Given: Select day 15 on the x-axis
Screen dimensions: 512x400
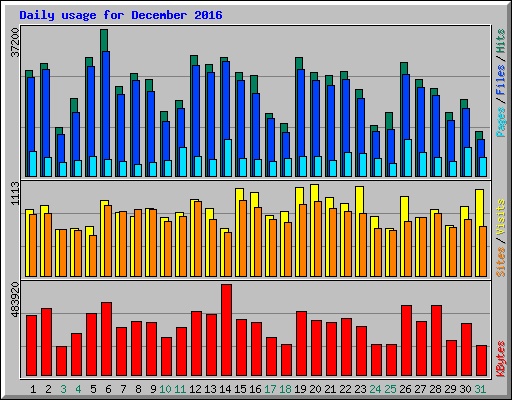Looking at the screenshot, I should coord(240,389).
